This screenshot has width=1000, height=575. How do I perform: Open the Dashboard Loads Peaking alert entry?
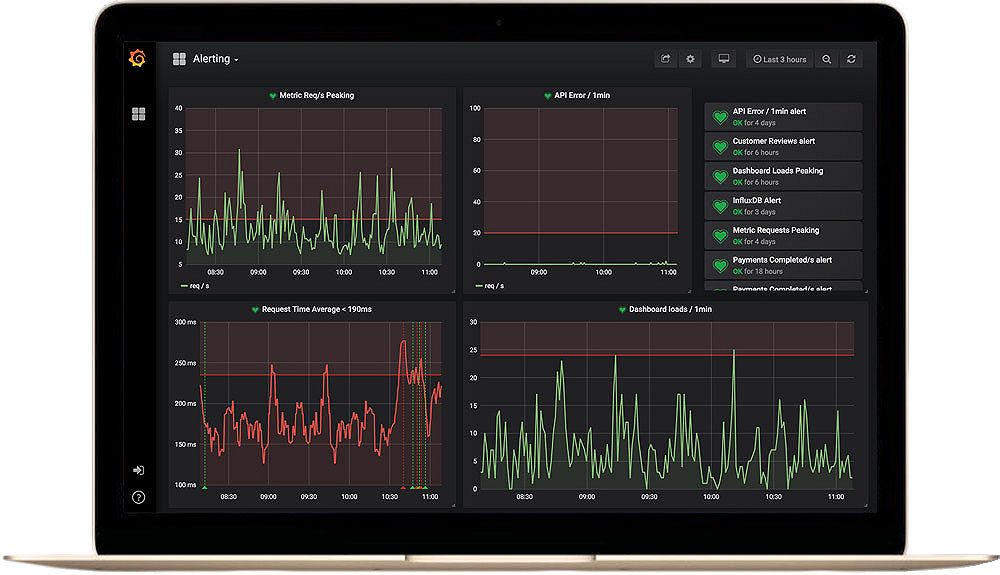coord(783,176)
